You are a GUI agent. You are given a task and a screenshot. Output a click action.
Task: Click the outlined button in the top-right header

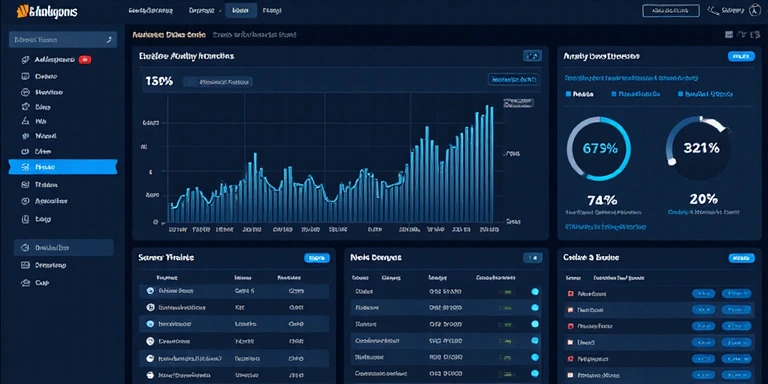671,10
